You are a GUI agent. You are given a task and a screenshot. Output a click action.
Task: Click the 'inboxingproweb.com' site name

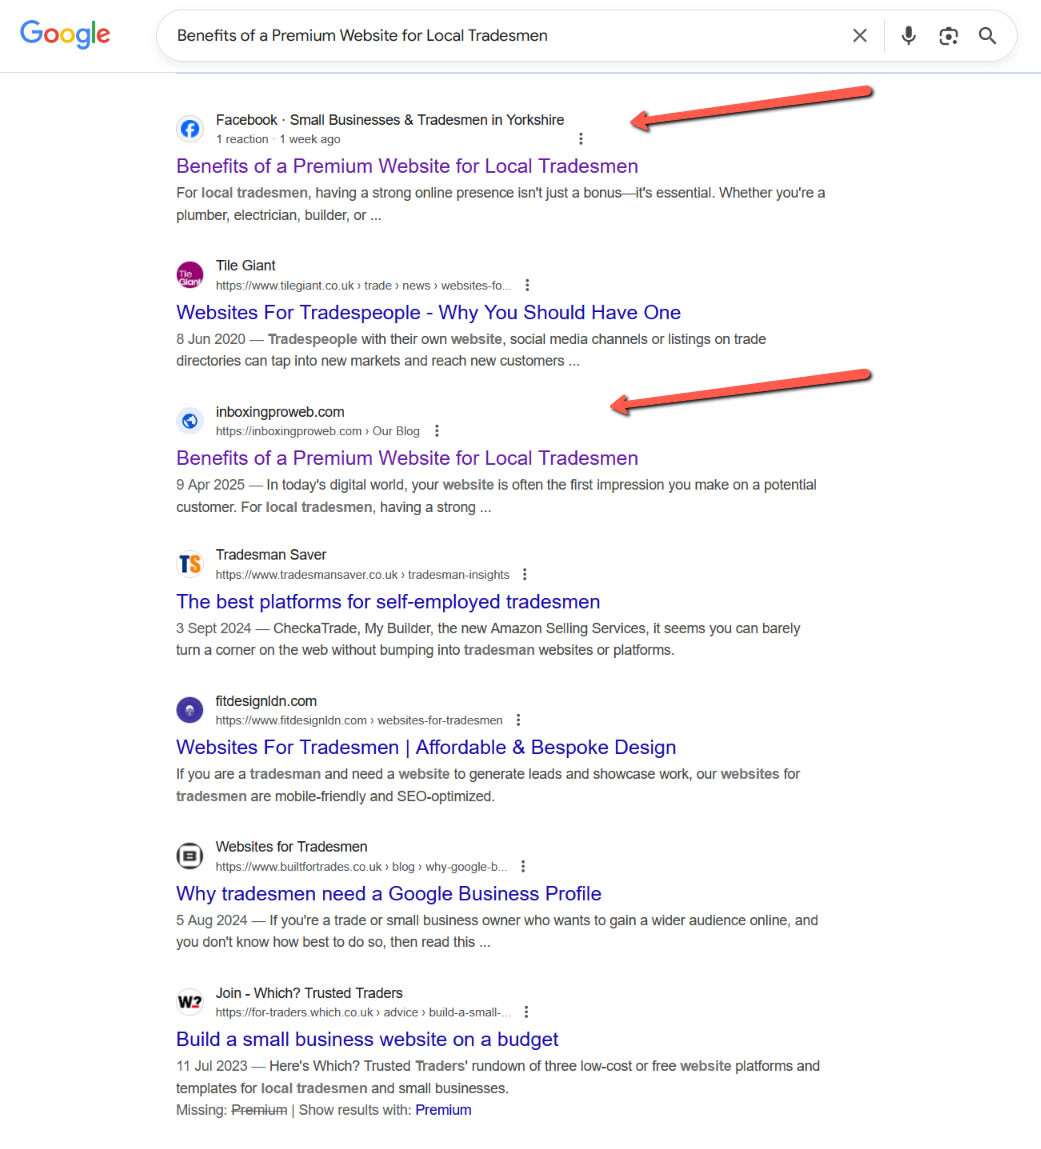pyautogui.click(x=280, y=412)
